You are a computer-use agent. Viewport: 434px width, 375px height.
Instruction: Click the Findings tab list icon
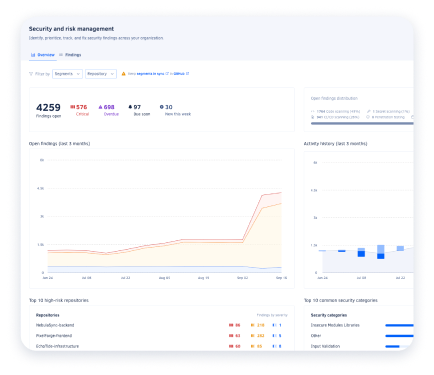tap(61, 55)
